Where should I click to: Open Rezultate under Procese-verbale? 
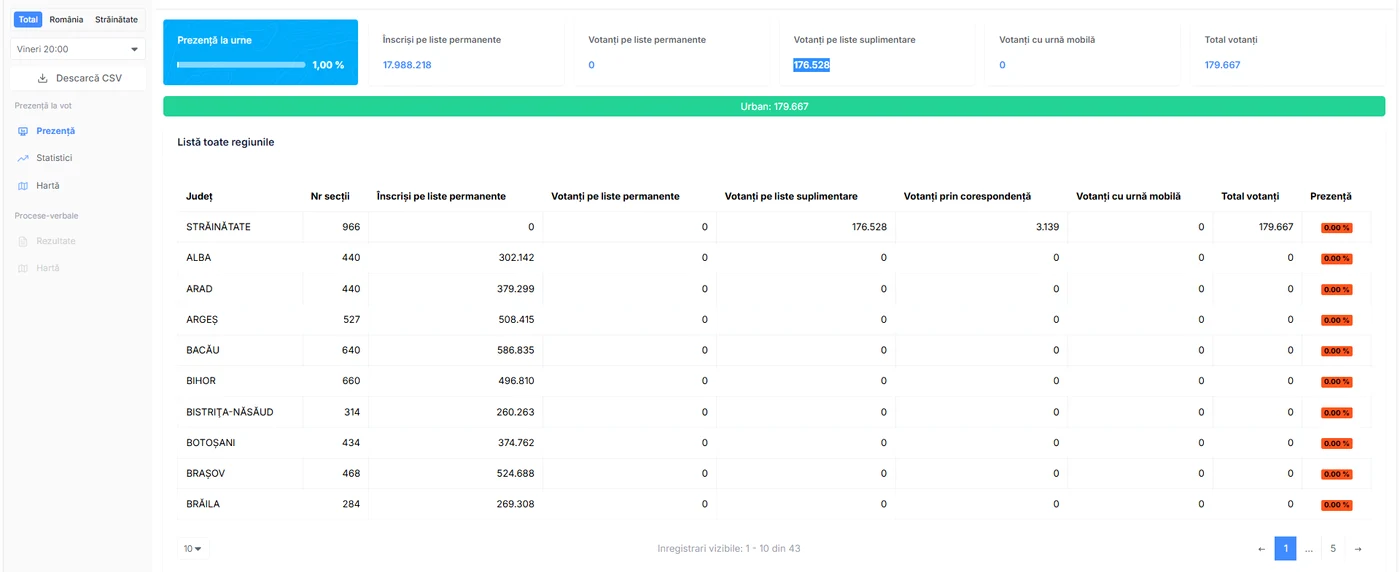pos(56,241)
